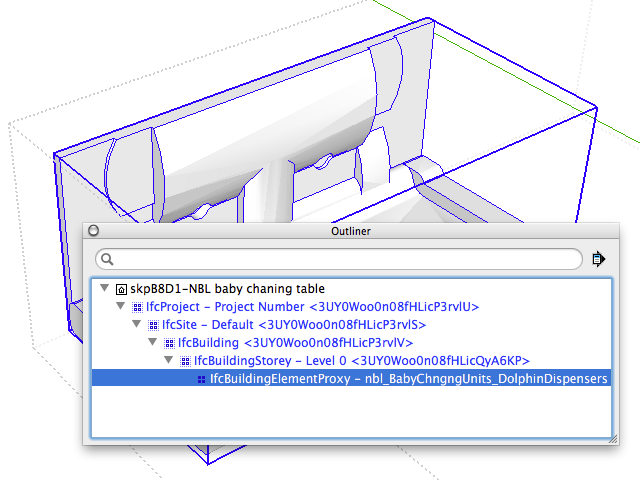Collapse the IfcBuildingStorey – Level 0 triangle

click(x=169, y=360)
